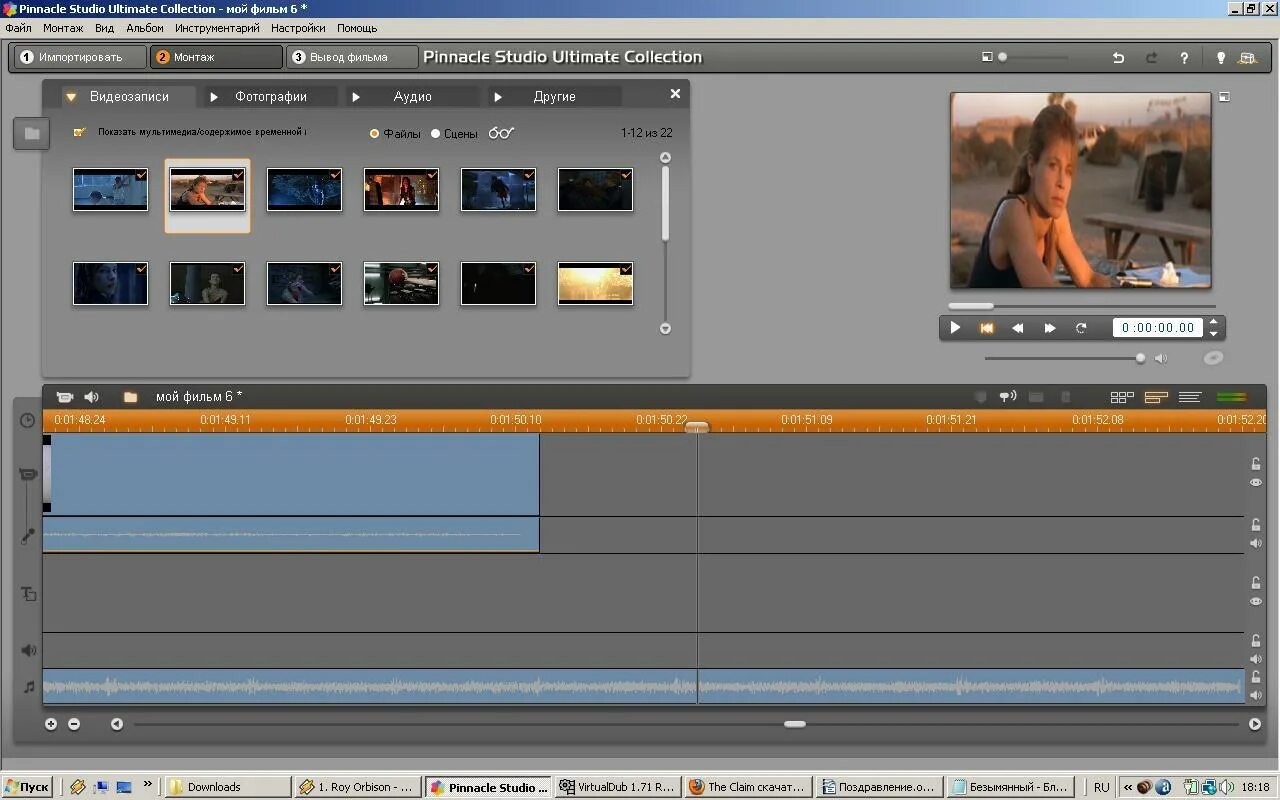Hide the video track with eye icon
The width and height of the screenshot is (1280, 800).
click(1256, 483)
